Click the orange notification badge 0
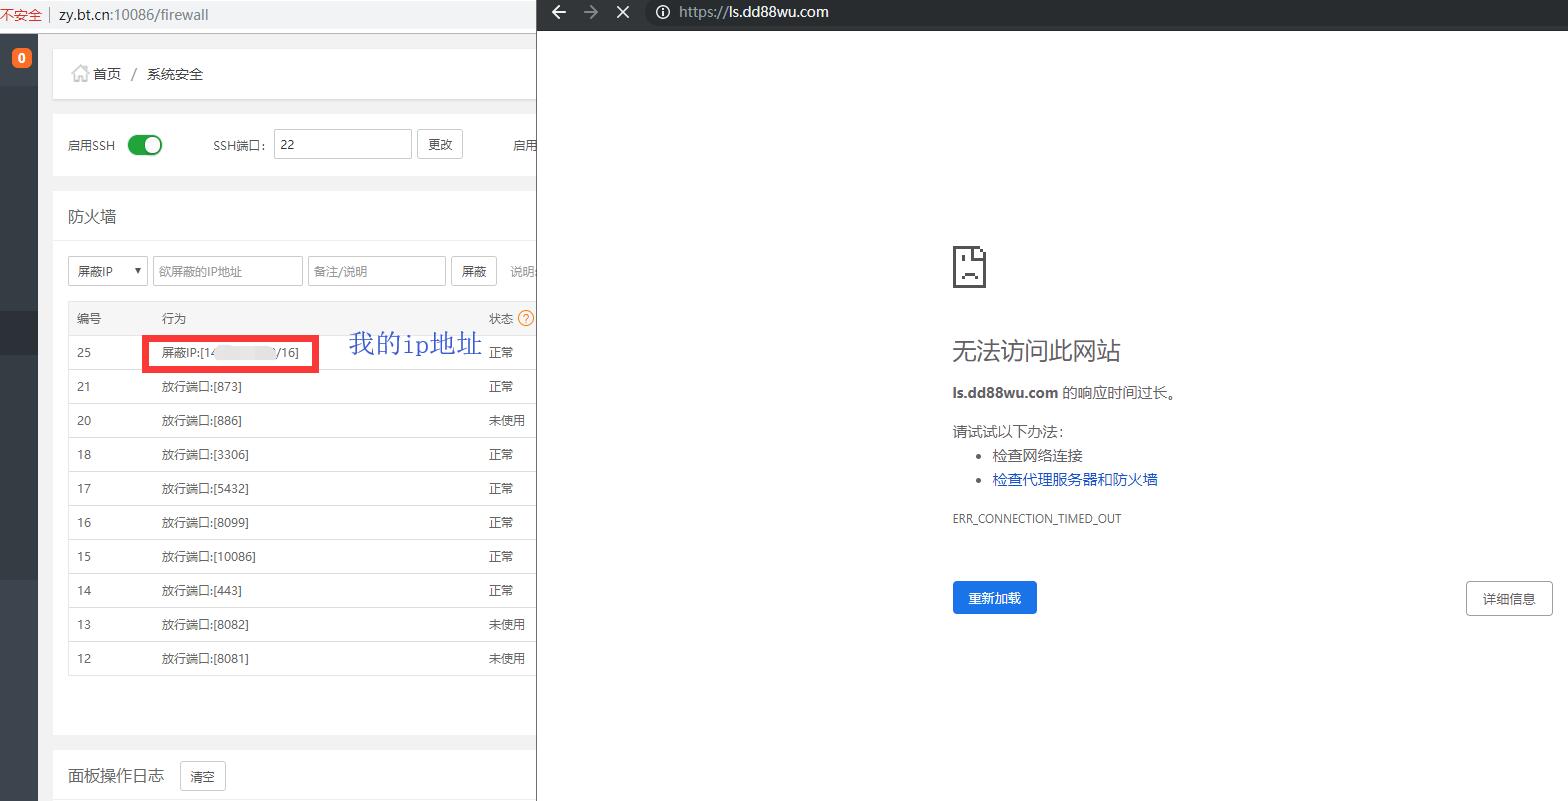 pyautogui.click(x=21, y=58)
